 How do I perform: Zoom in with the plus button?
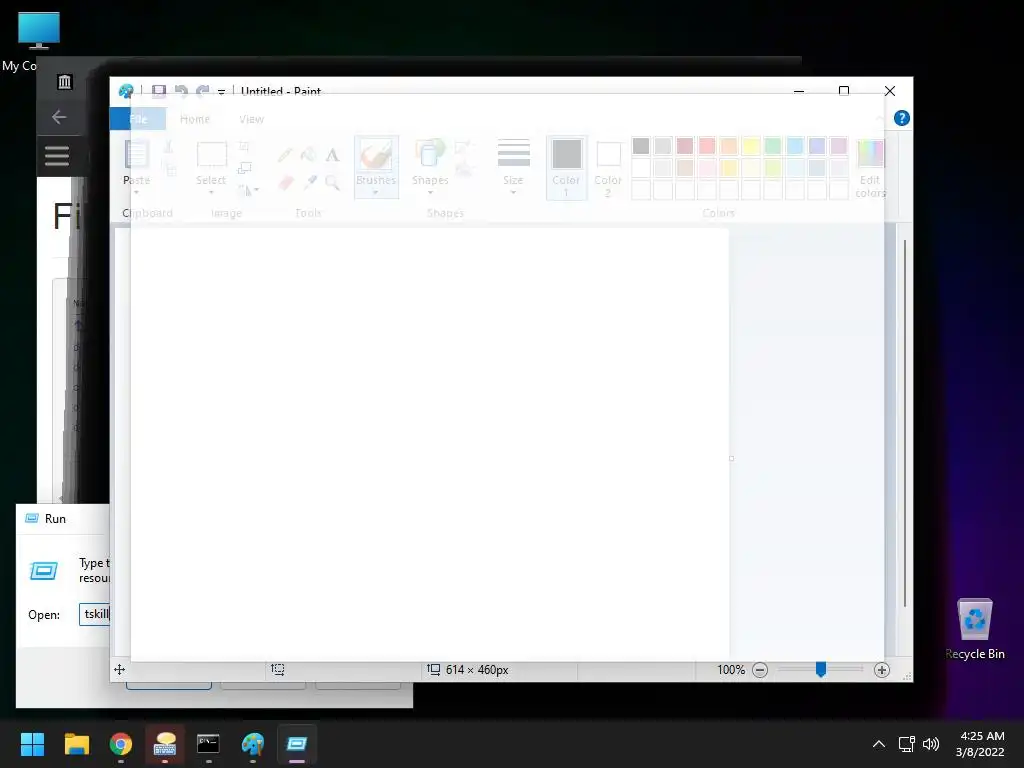pos(882,669)
